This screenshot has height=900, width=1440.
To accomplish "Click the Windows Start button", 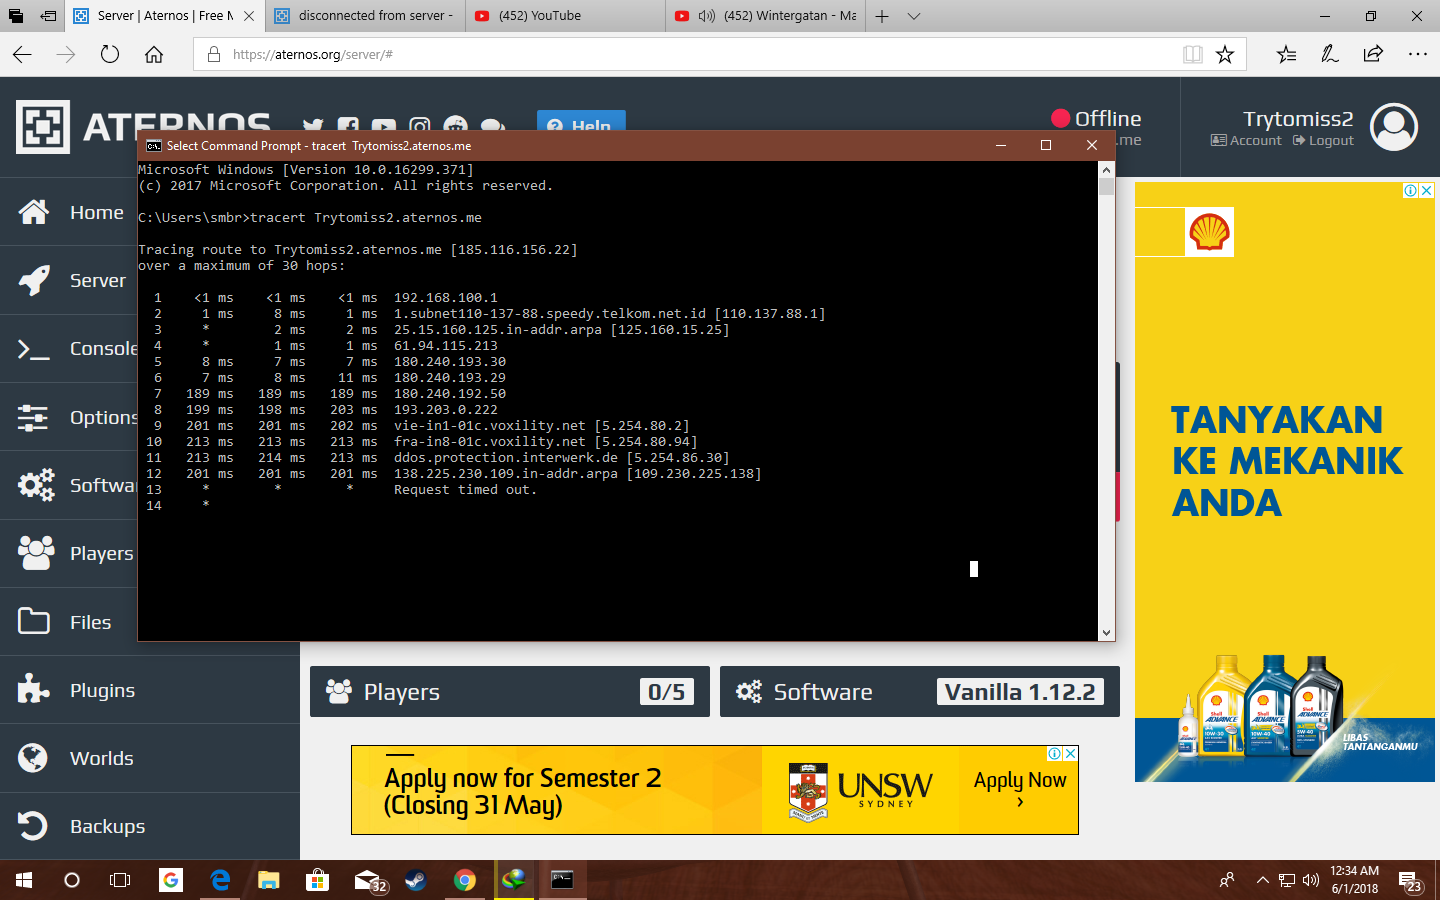I will click(24, 880).
